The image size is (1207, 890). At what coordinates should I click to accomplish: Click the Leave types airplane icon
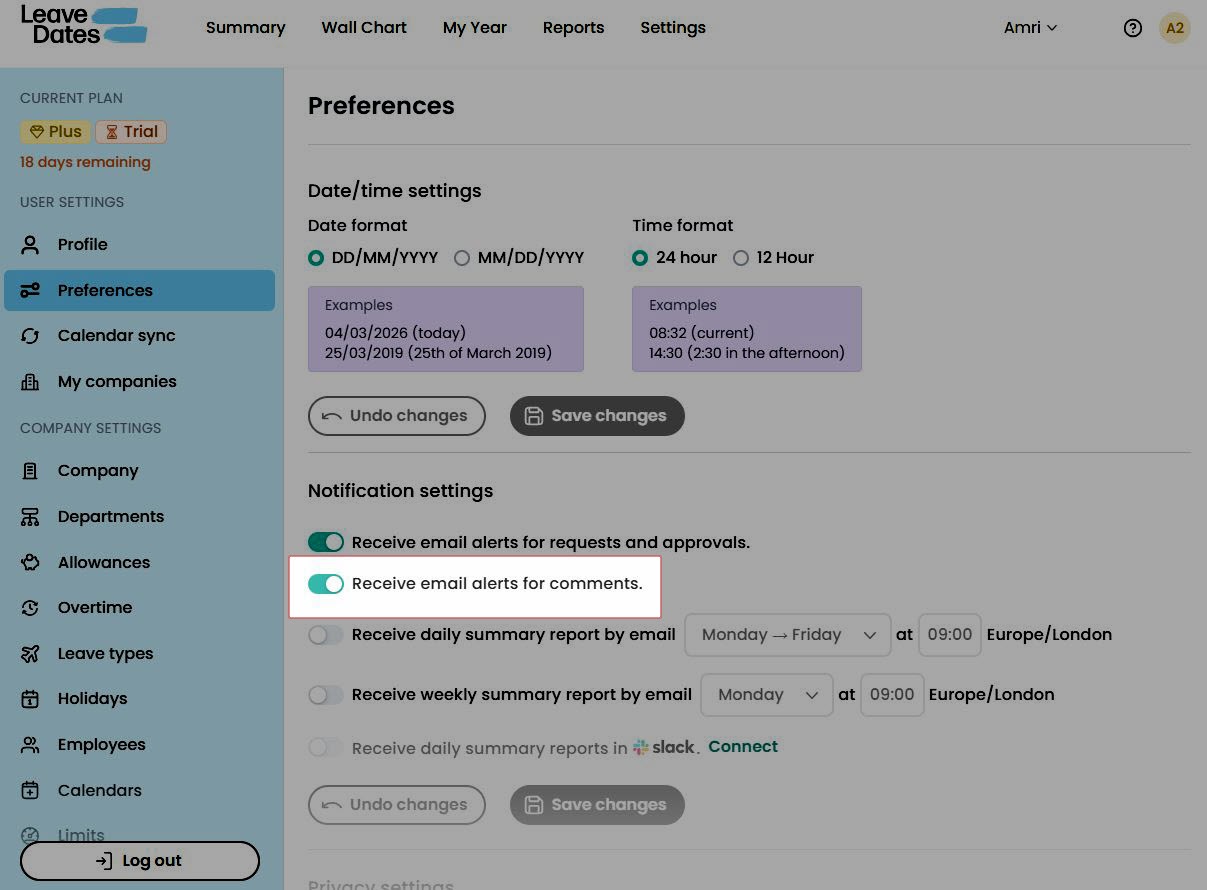point(30,654)
